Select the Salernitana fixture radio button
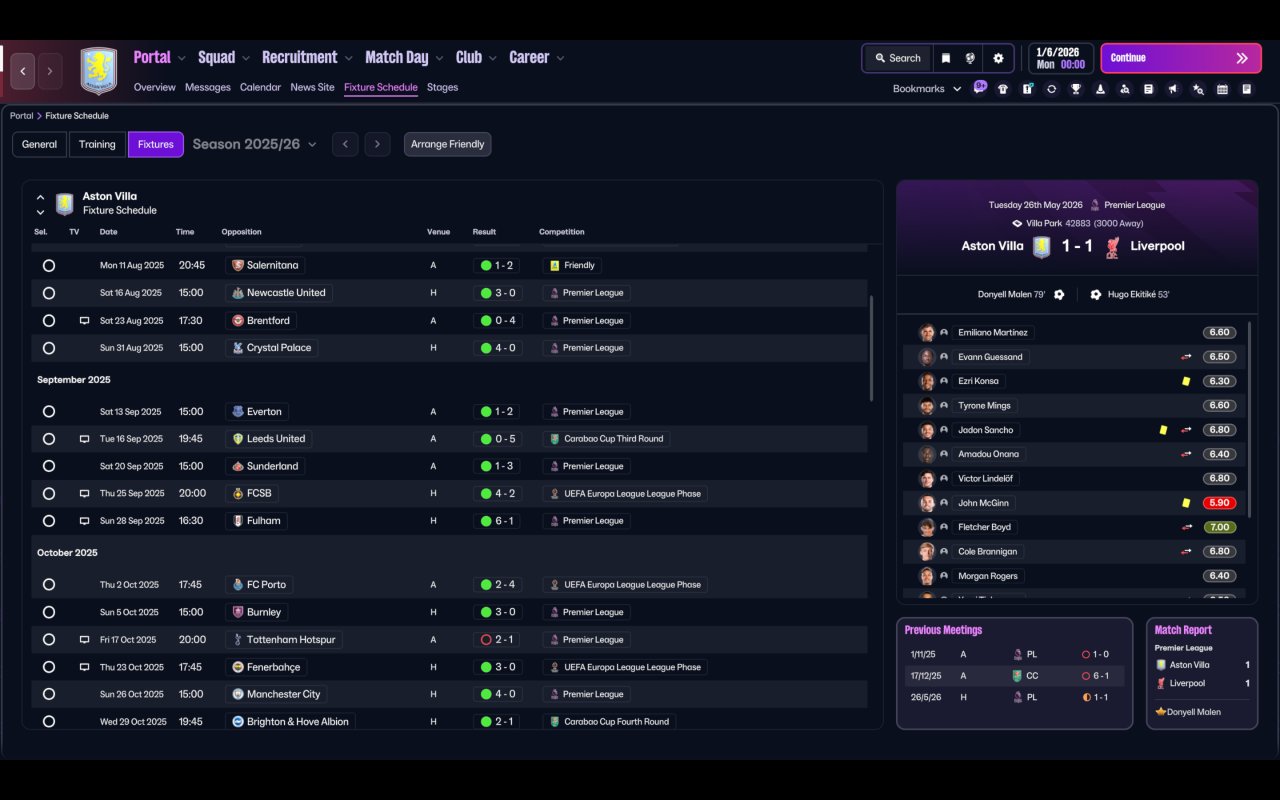 [x=49, y=266]
